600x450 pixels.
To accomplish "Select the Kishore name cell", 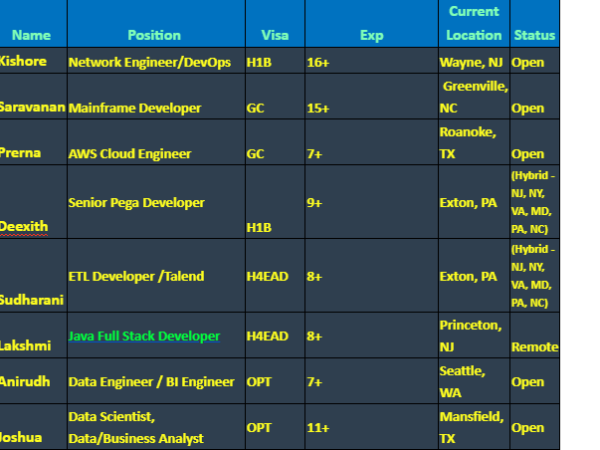I will (x=33, y=60).
